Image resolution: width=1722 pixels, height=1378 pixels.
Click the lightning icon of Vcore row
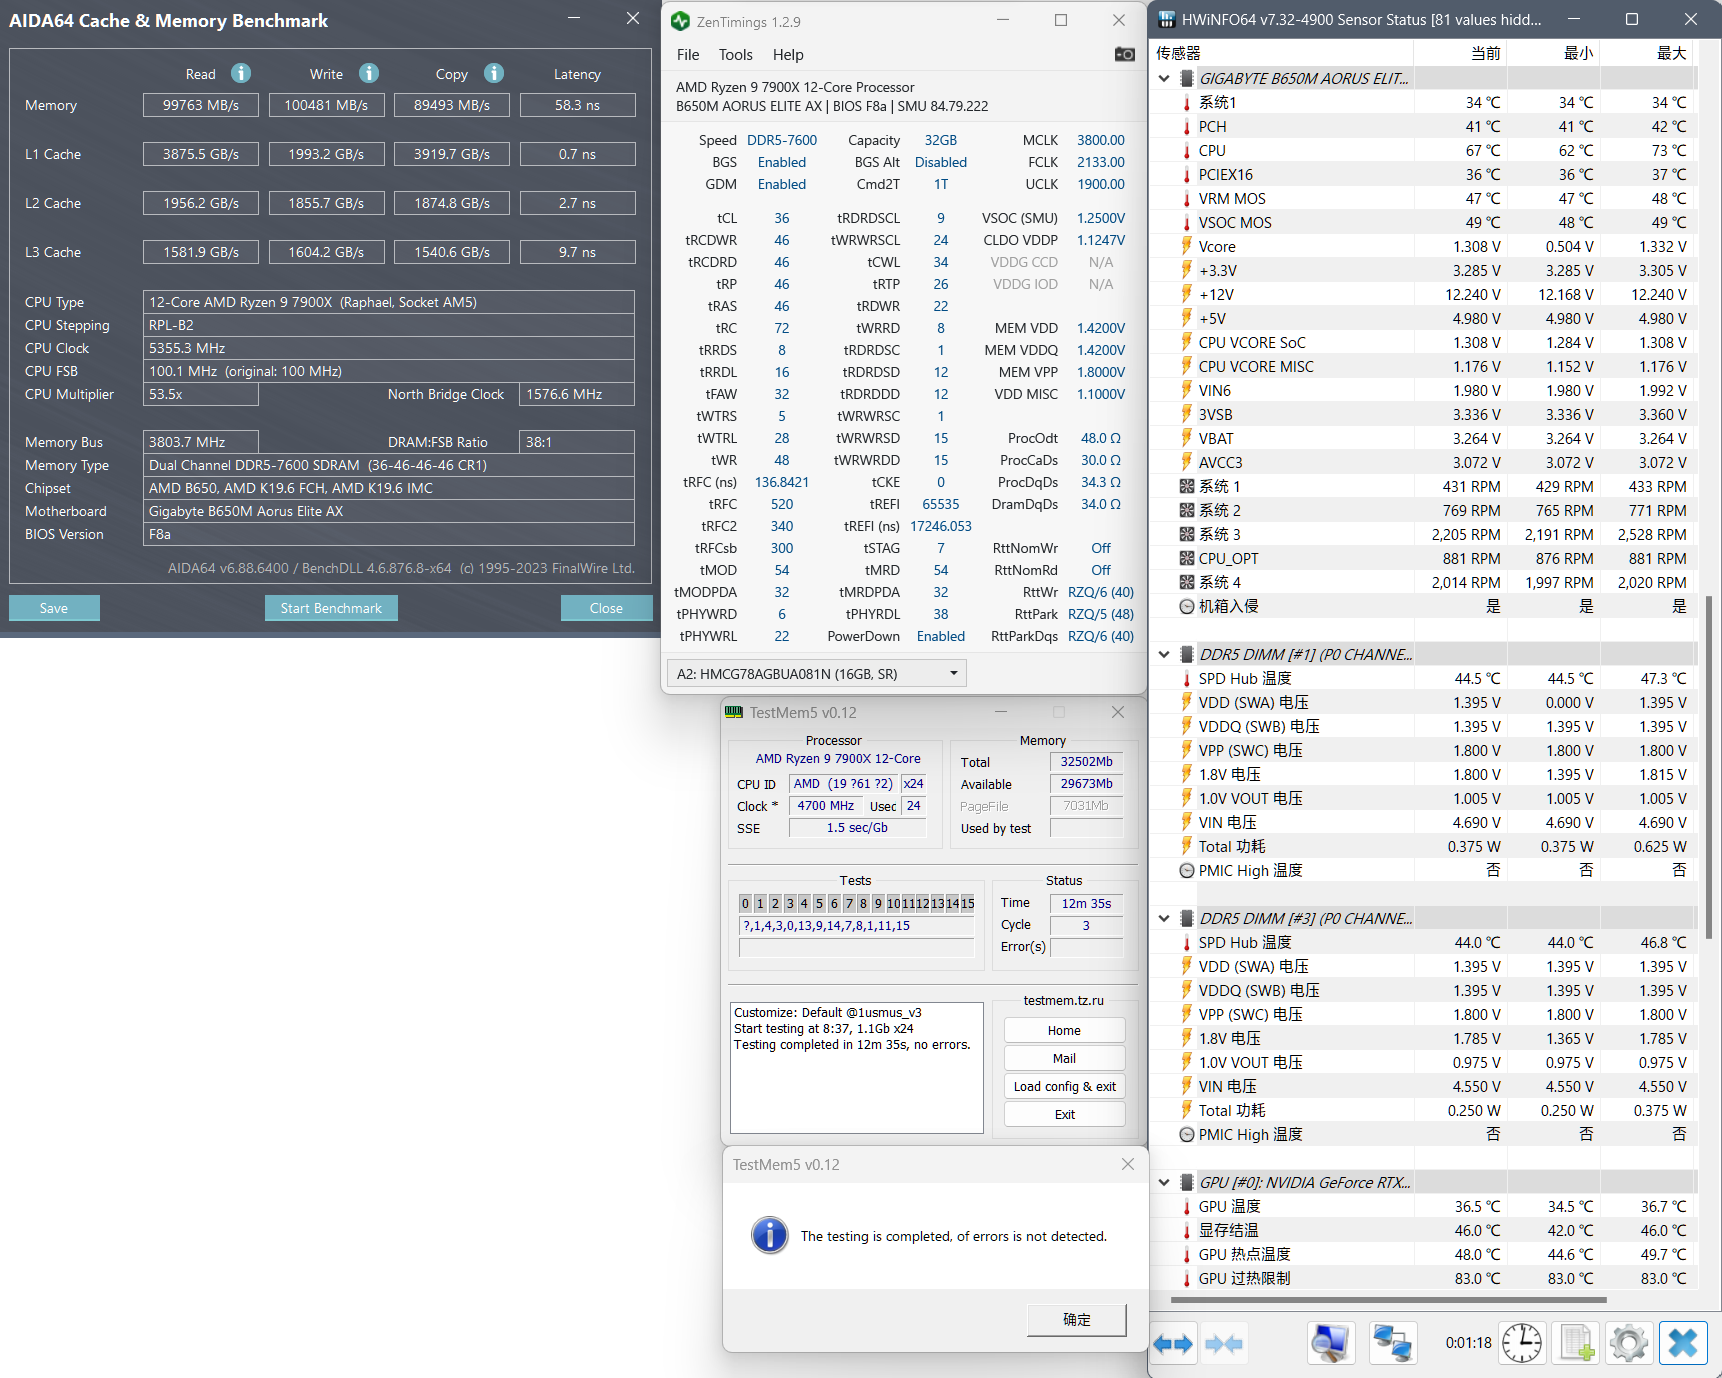[x=1187, y=246]
